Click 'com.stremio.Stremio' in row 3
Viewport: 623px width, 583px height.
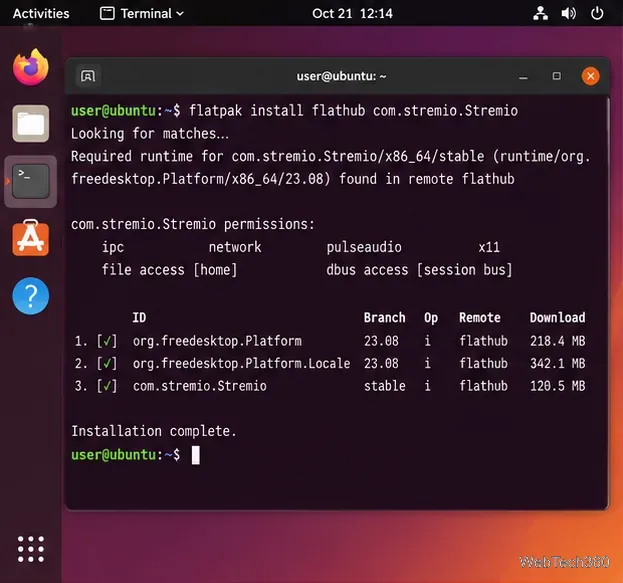tap(199, 386)
